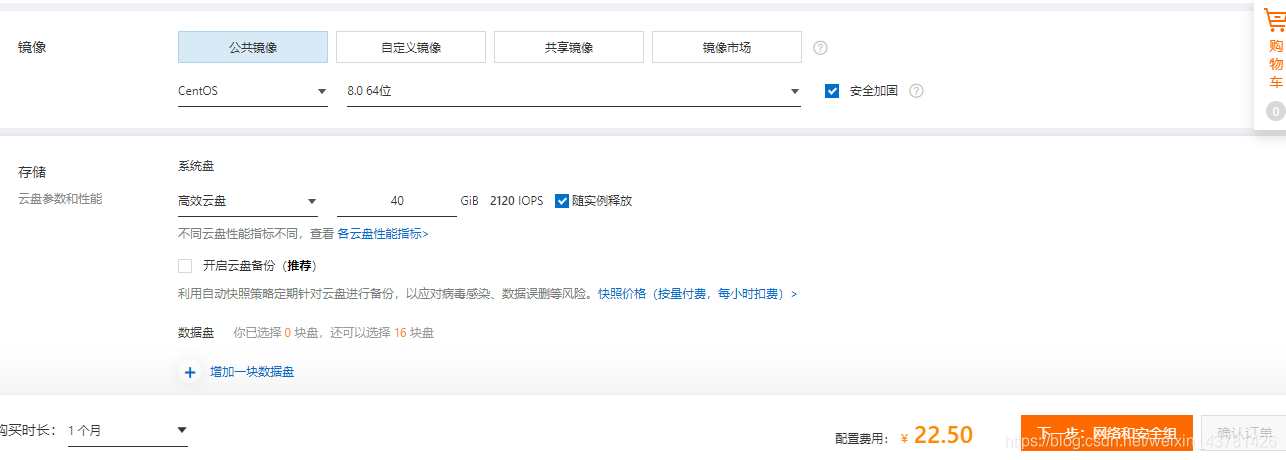Viewport: 1286px width, 460px height.
Task: Click 下一步：网络和安全组 button
Action: point(1107,434)
